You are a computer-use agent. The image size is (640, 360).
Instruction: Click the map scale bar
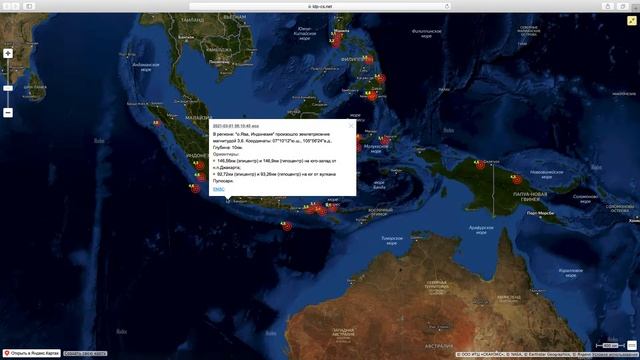(x=610, y=346)
